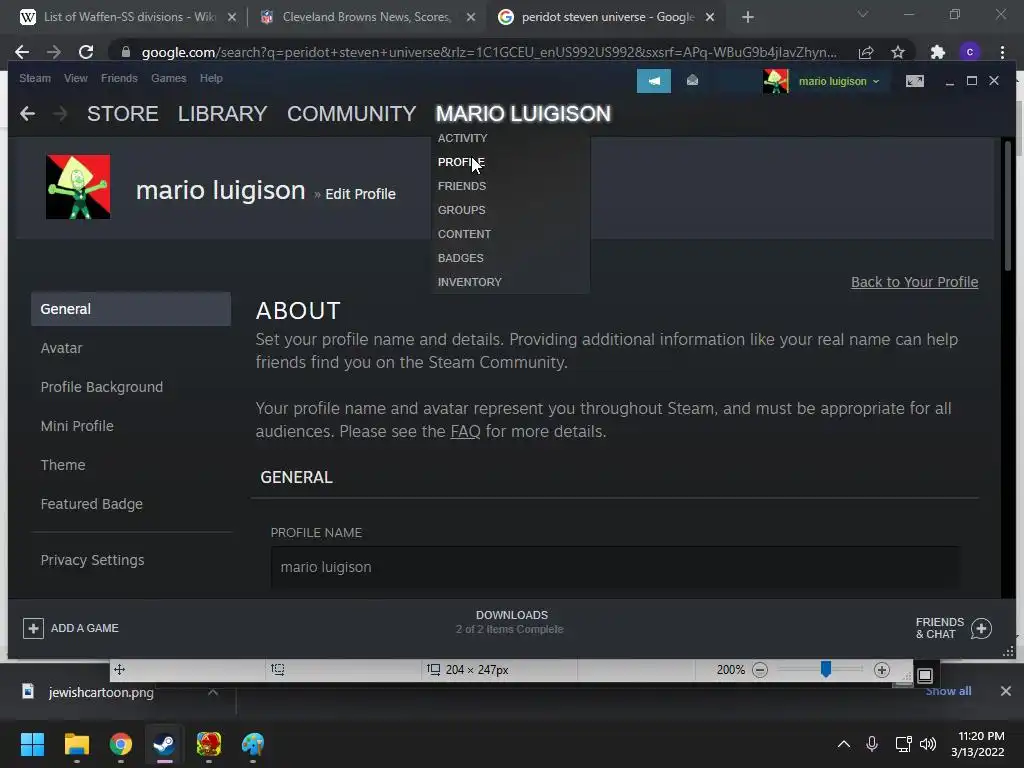Open File Explorer from taskbar
This screenshot has height=768, width=1024.
click(x=76, y=744)
